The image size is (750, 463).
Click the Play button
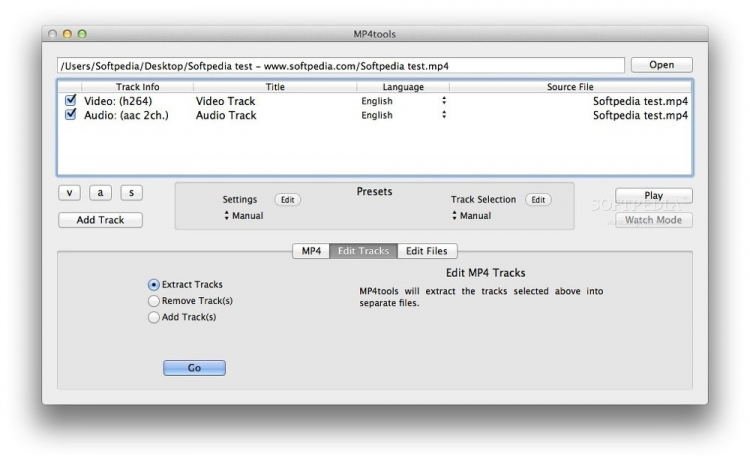653,196
